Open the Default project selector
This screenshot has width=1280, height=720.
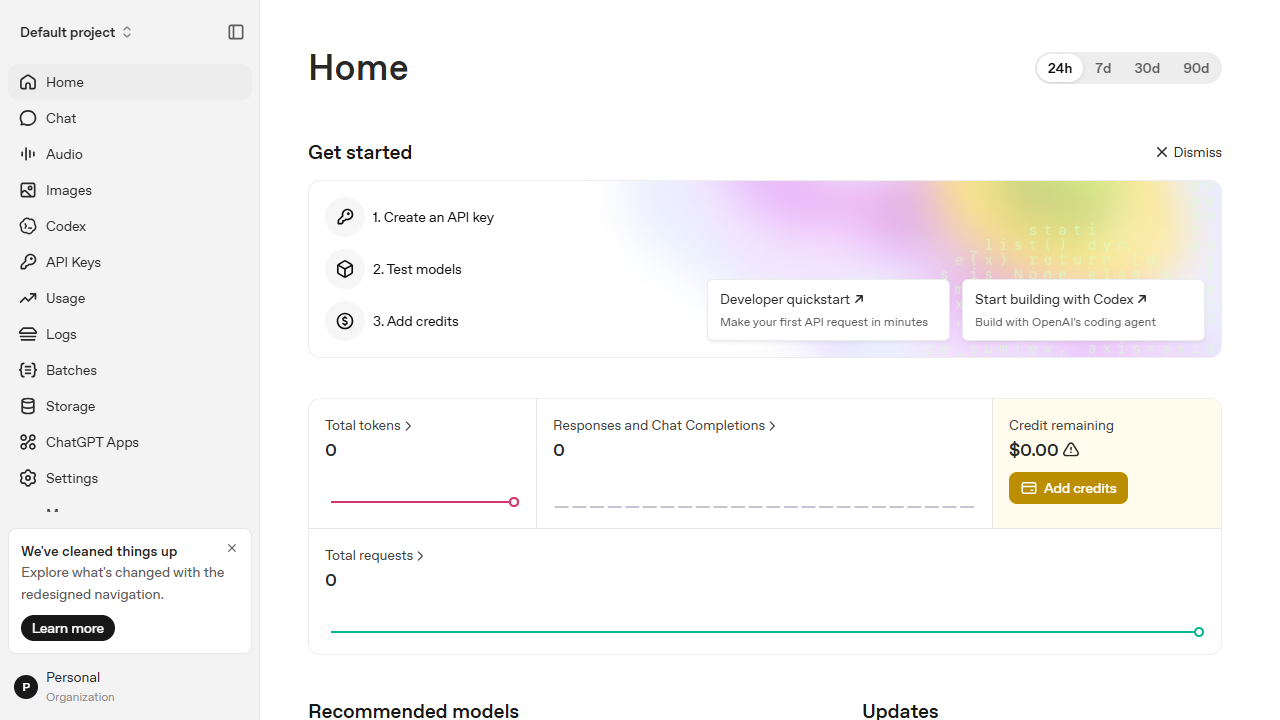click(76, 32)
